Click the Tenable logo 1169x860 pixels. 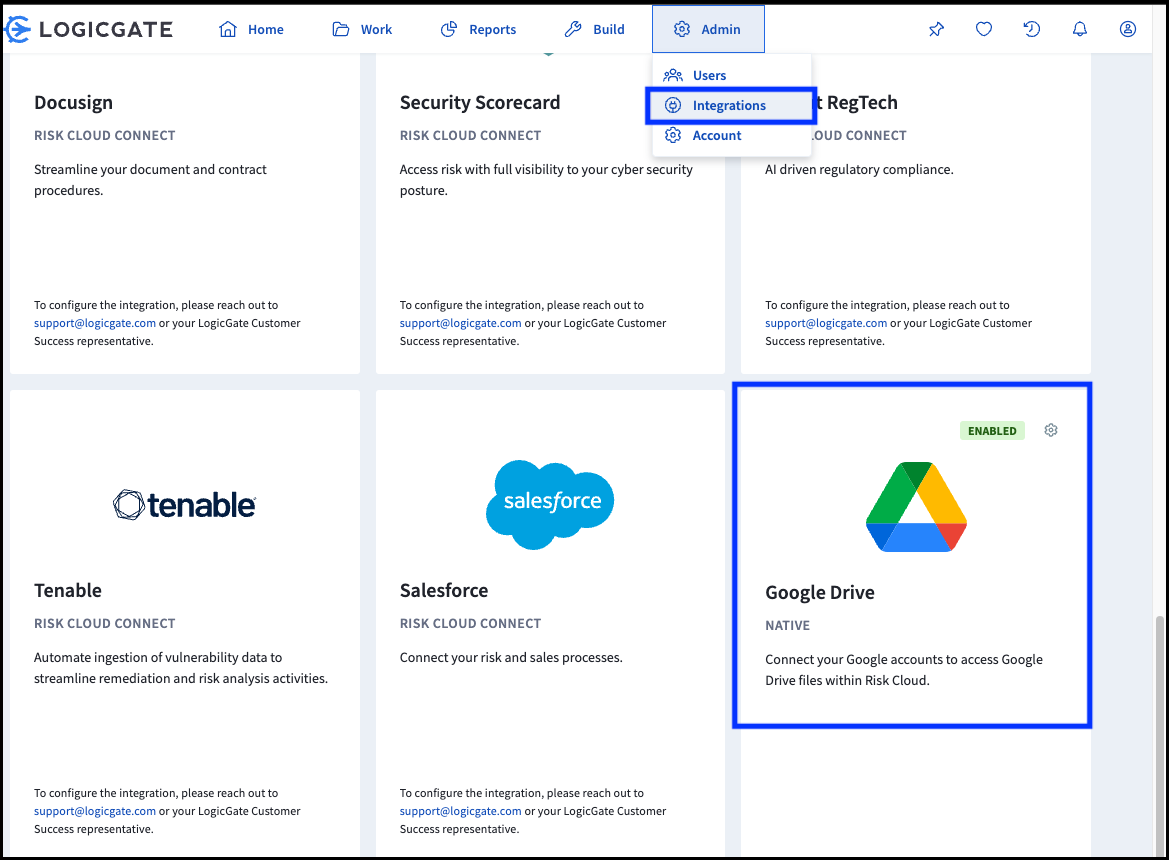184,505
